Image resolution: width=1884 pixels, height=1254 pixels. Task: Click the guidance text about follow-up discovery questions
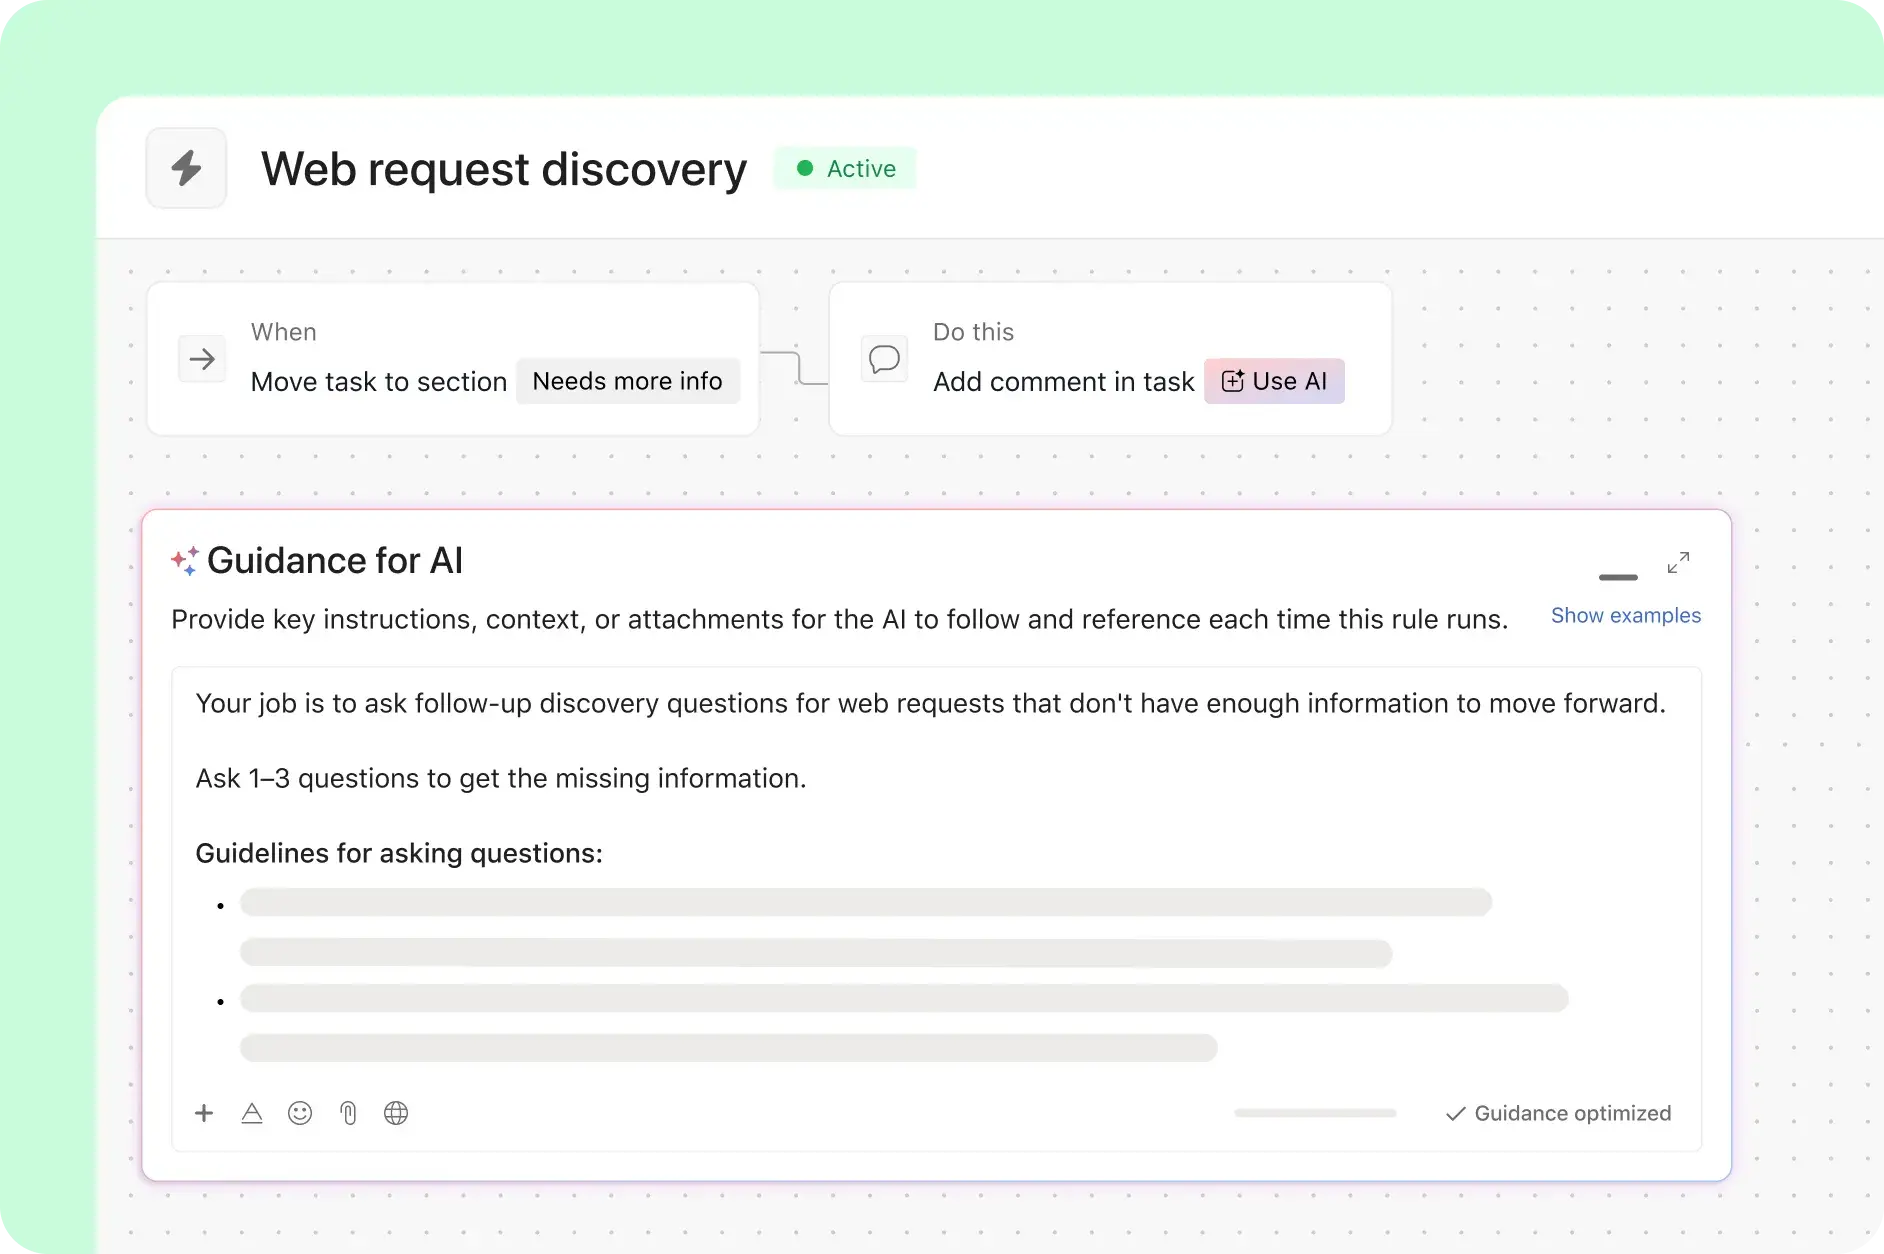click(x=930, y=704)
